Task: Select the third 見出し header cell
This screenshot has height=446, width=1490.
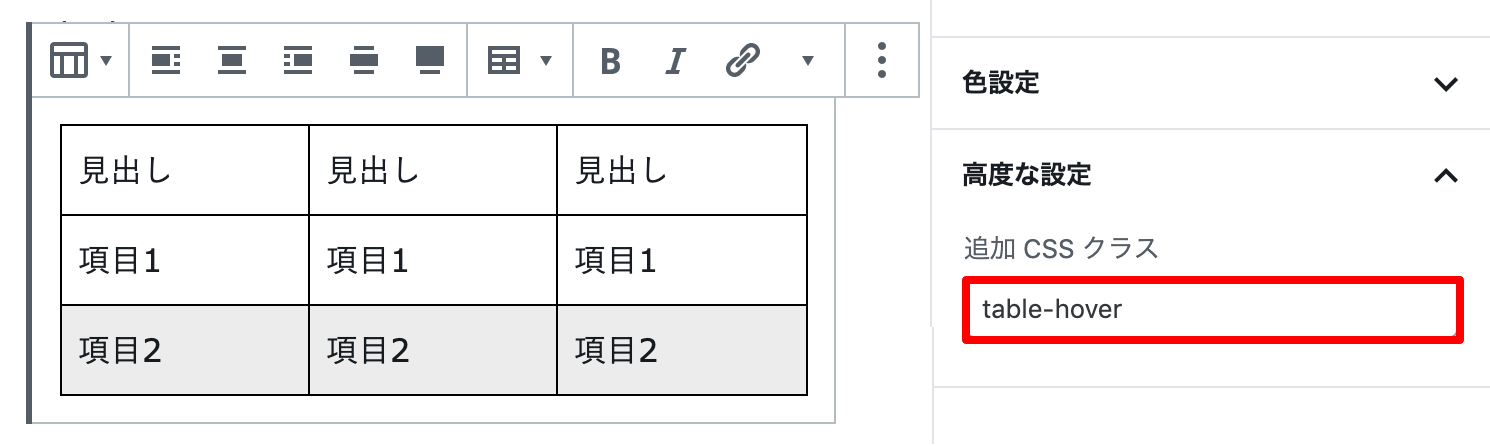Action: 682,170
